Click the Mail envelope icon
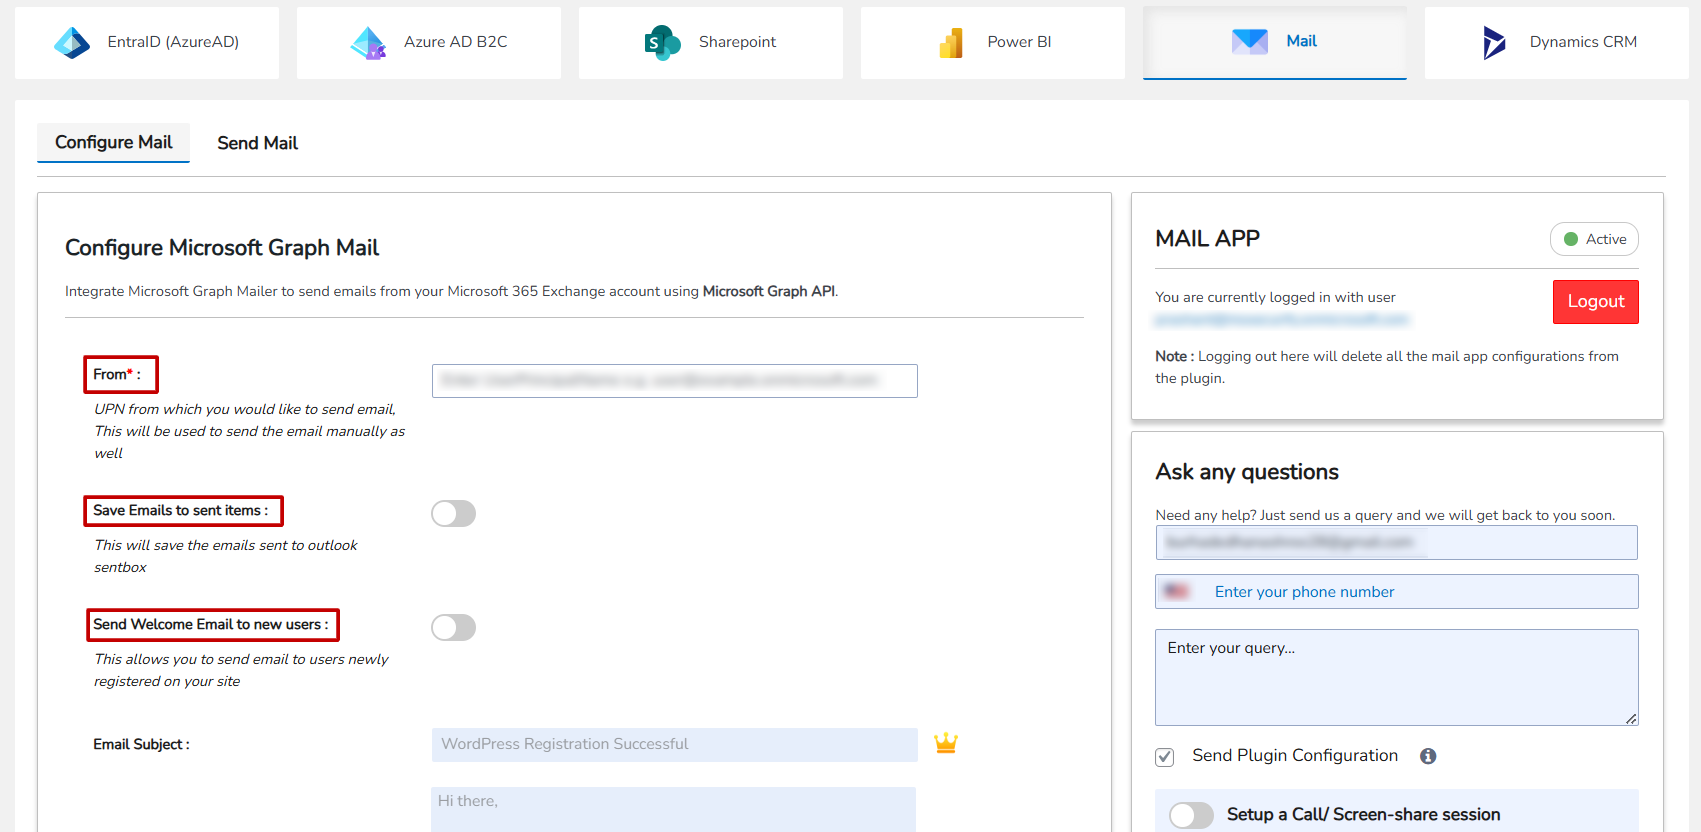Screen dimensions: 1701x832 (x=1250, y=41)
